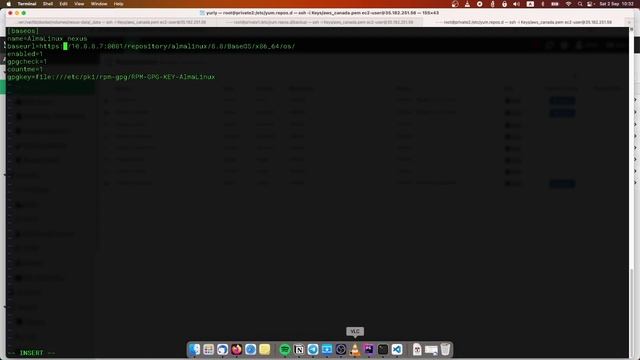Click the baseurl line in the editor
Screen dimensions: 640x360
click(151, 47)
